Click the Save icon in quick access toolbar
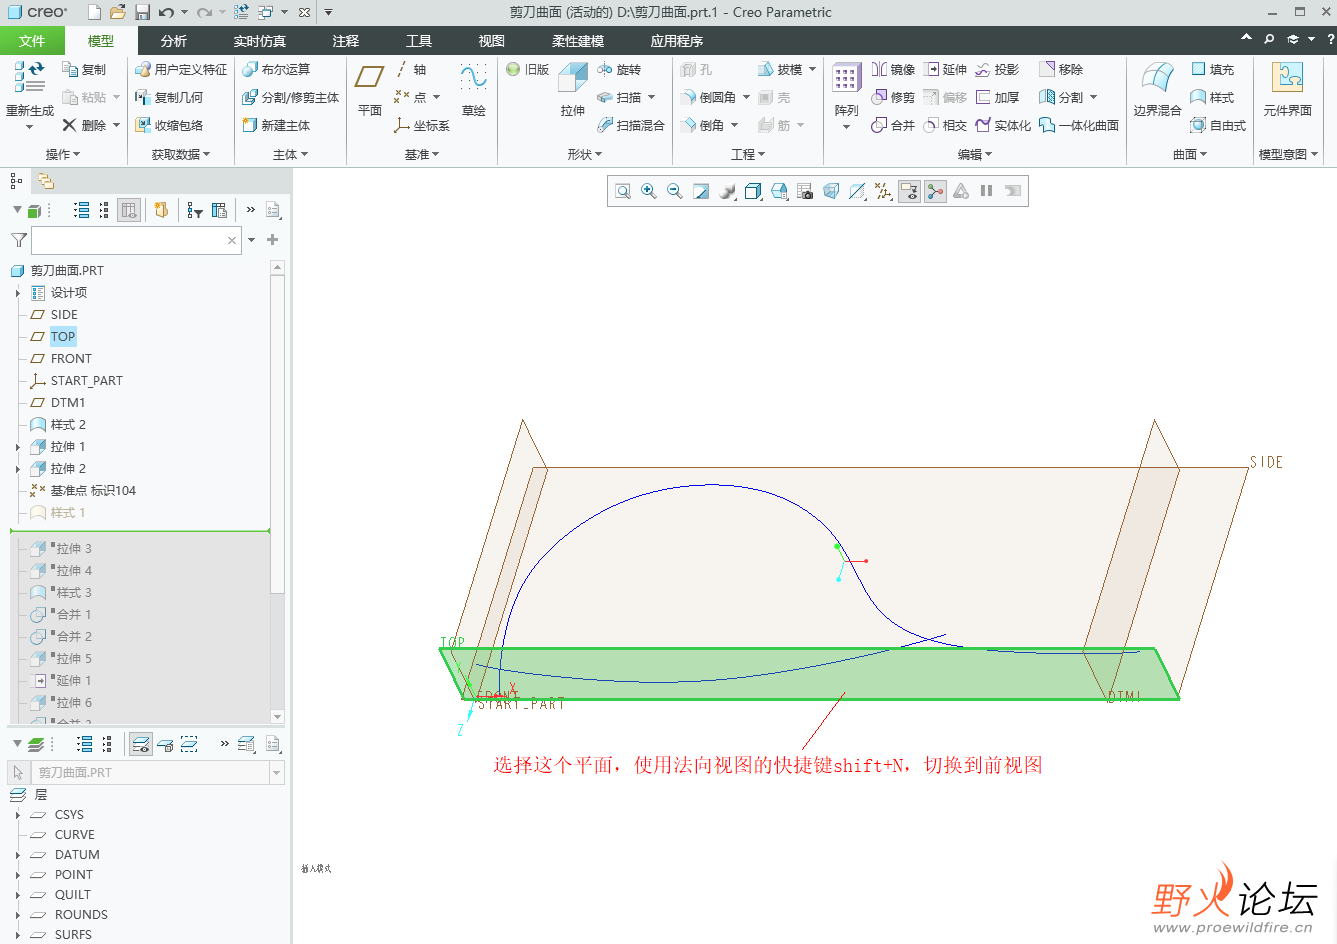1337x944 pixels. pos(142,12)
